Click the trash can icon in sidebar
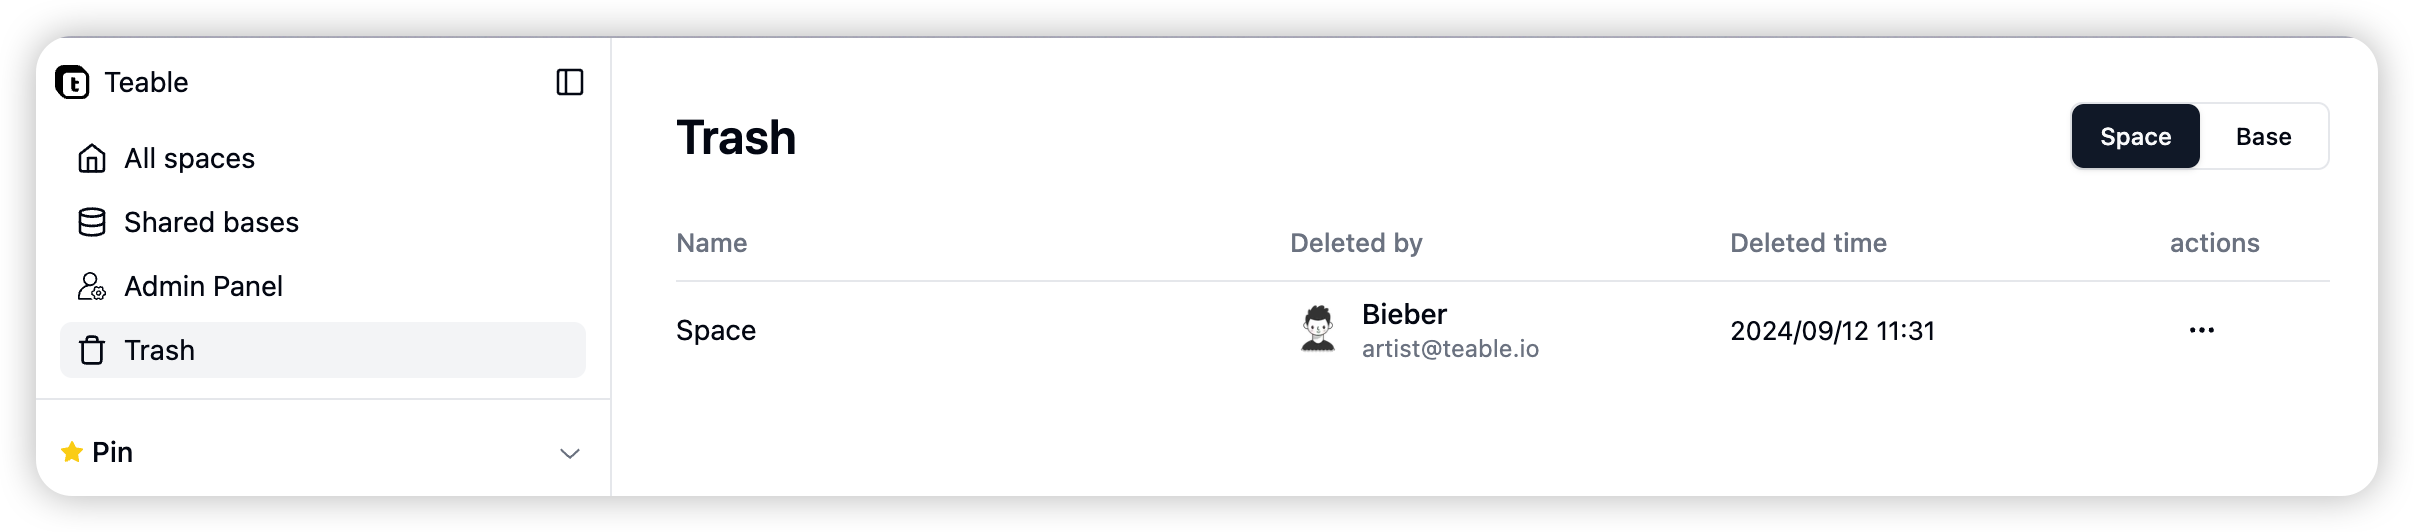This screenshot has height=532, width=2414. click(x=92, y=350)
